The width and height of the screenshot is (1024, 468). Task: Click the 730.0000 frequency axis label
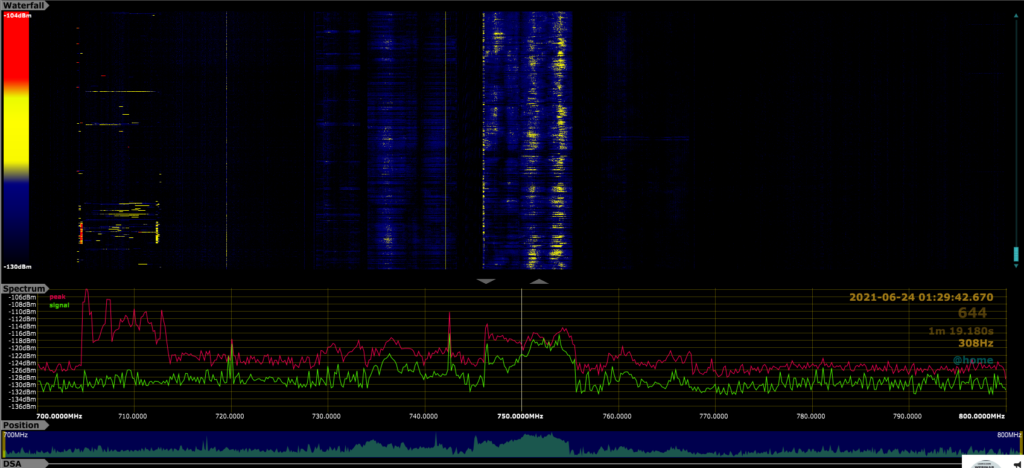click(326, 416)
